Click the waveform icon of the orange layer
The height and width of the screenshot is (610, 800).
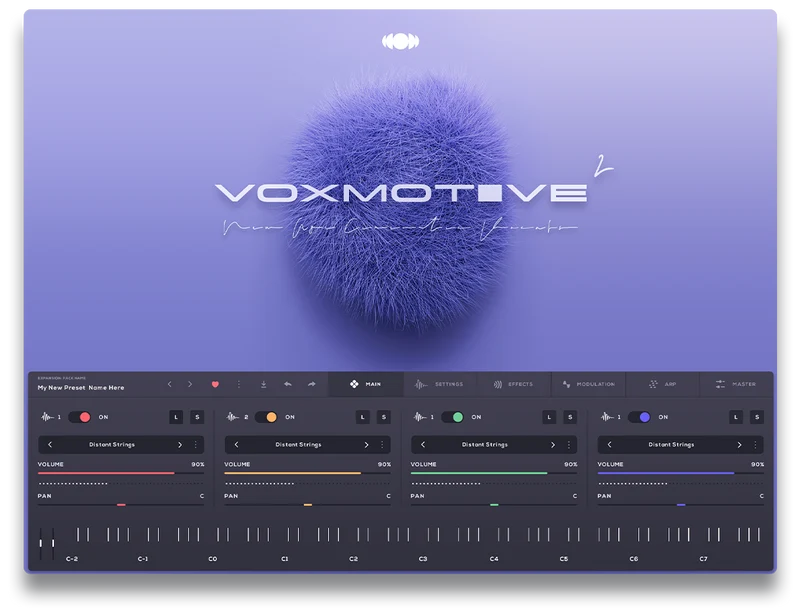coord(233,417)
